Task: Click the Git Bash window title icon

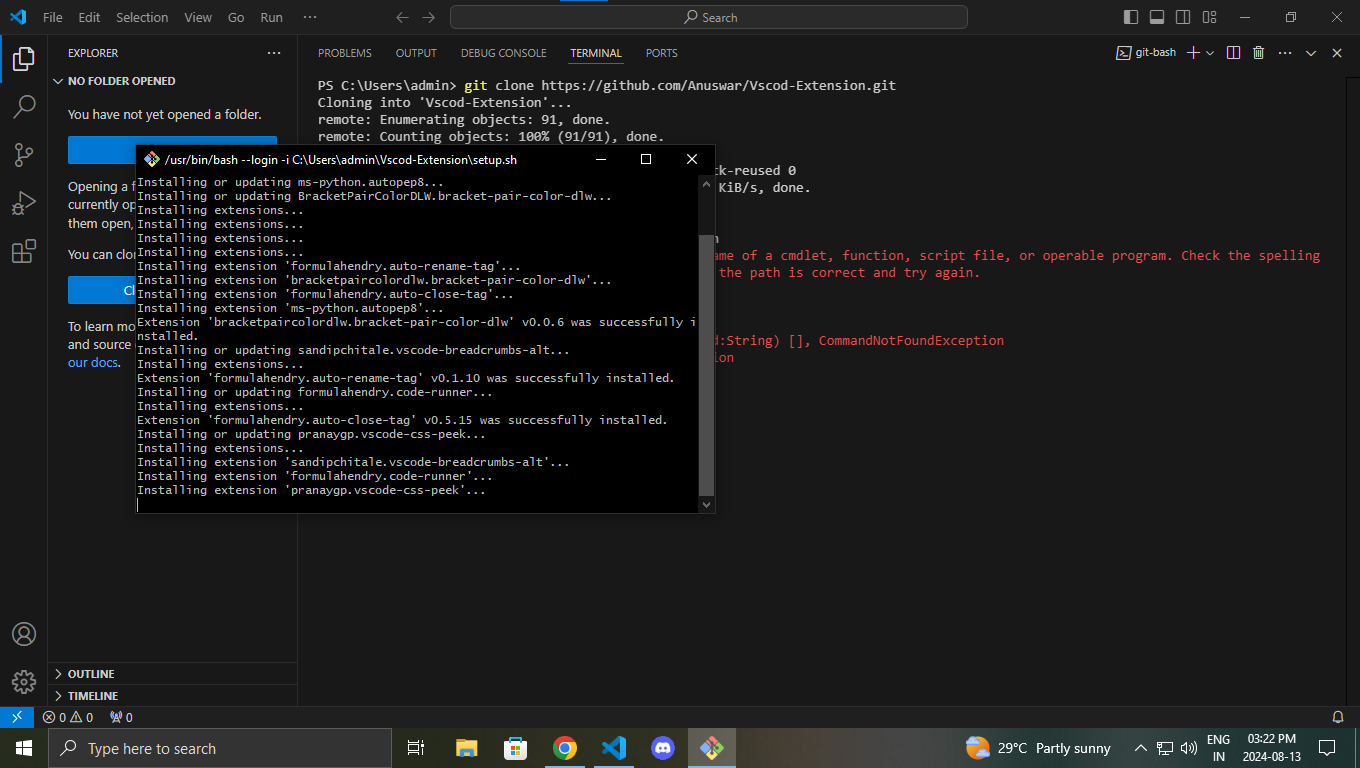Action: (x=152, y=159)
